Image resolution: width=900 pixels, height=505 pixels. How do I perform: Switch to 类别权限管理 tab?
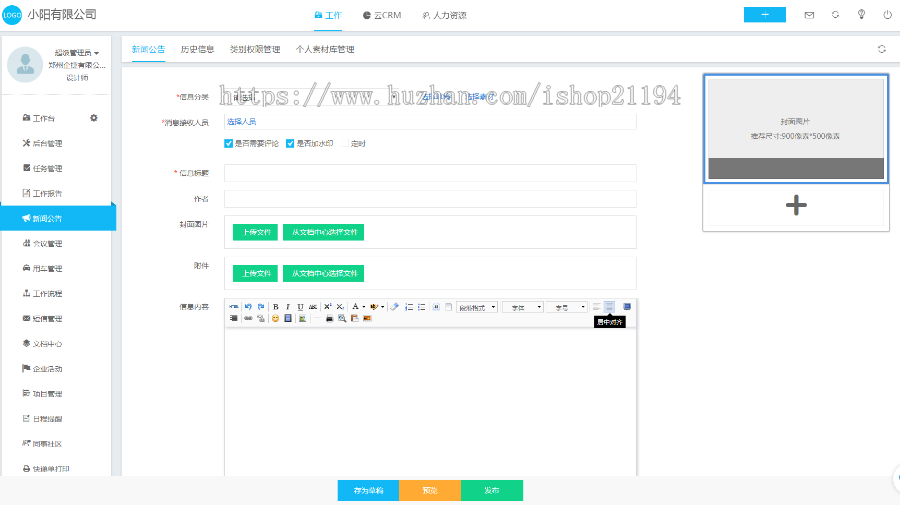tap(255, 49)
